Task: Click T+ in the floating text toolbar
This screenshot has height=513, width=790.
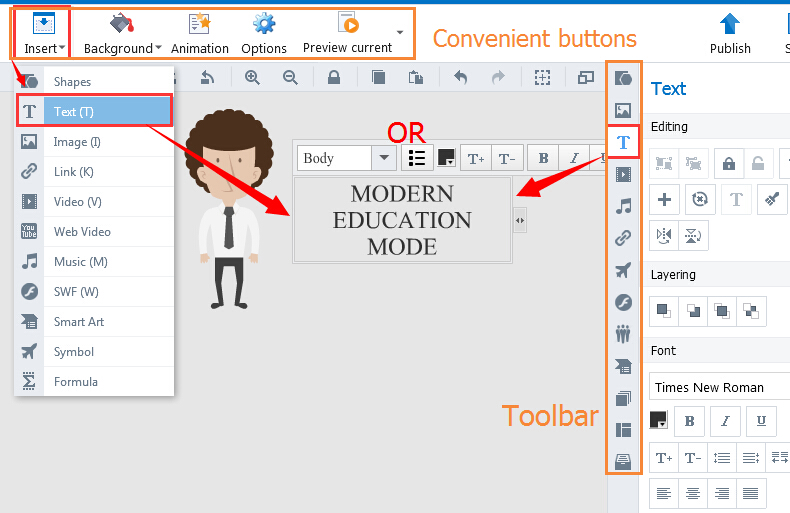Action: (x=476, y=159)
